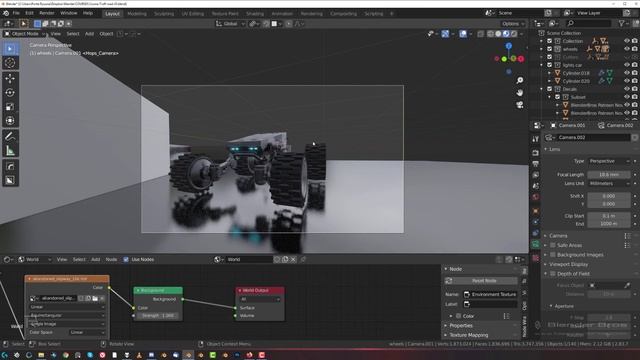Switch to the Shading workspace tab
Viewport: 640px width, 360px height.
click(x=255, y=13)
